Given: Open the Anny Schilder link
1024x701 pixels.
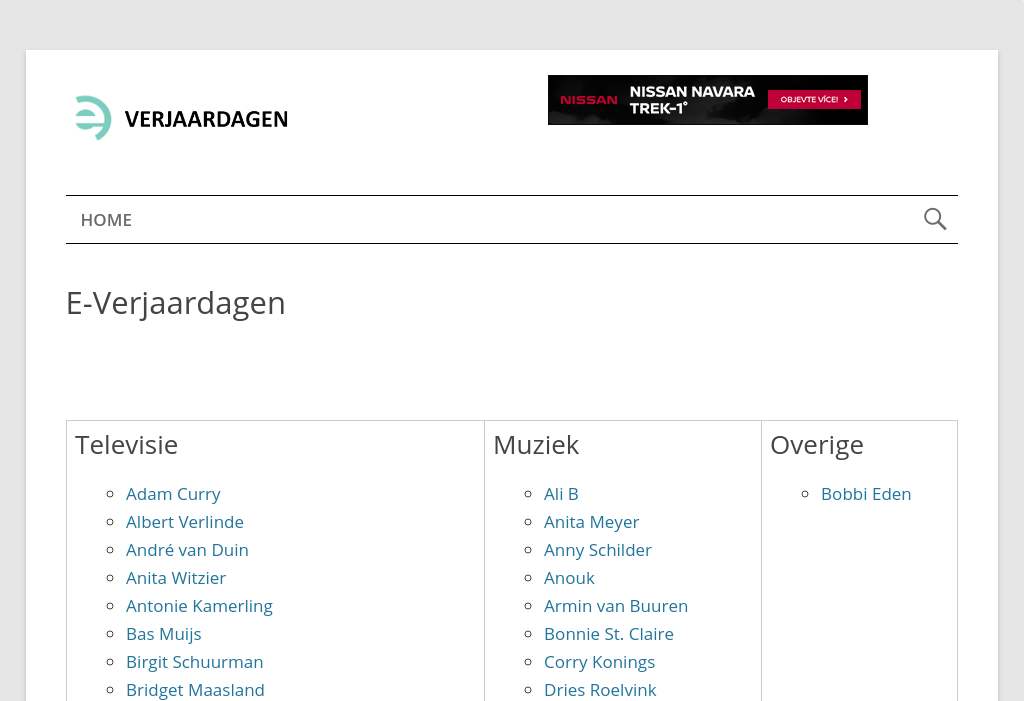Looking at the screenshot, I should point(598,551).
